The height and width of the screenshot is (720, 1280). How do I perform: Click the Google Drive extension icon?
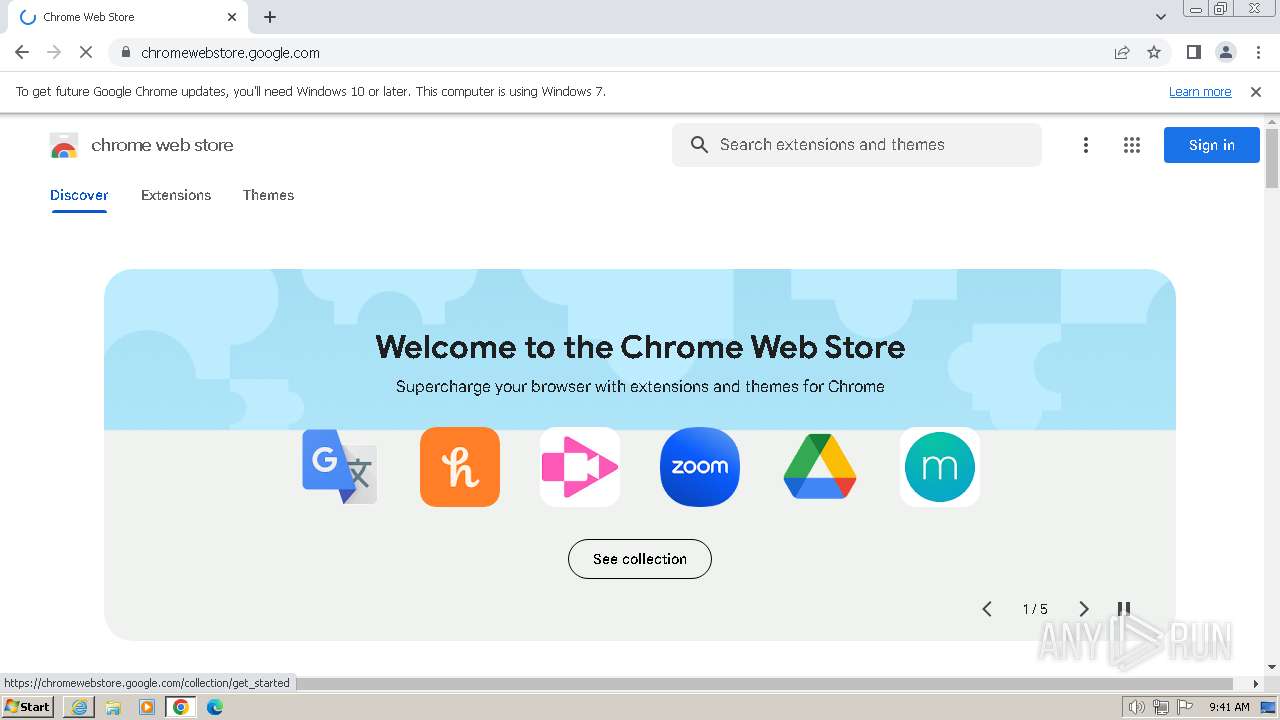pos(820,467)
